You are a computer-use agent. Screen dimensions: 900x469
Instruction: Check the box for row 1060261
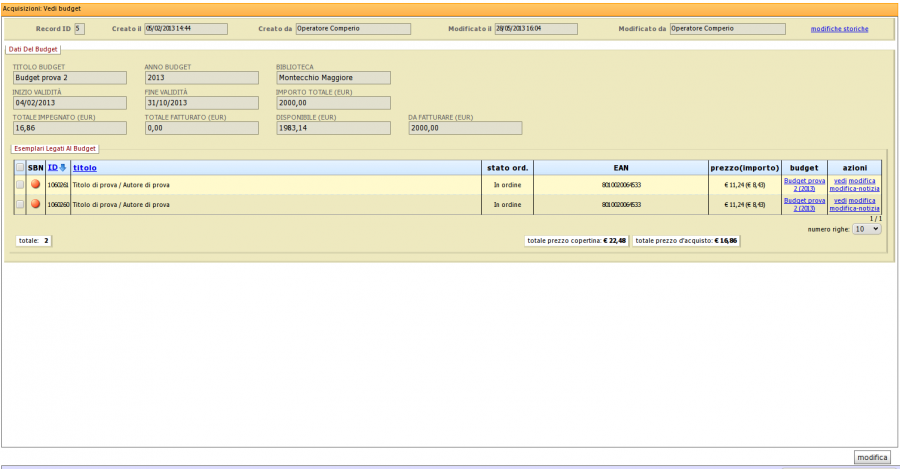[20, 184]
